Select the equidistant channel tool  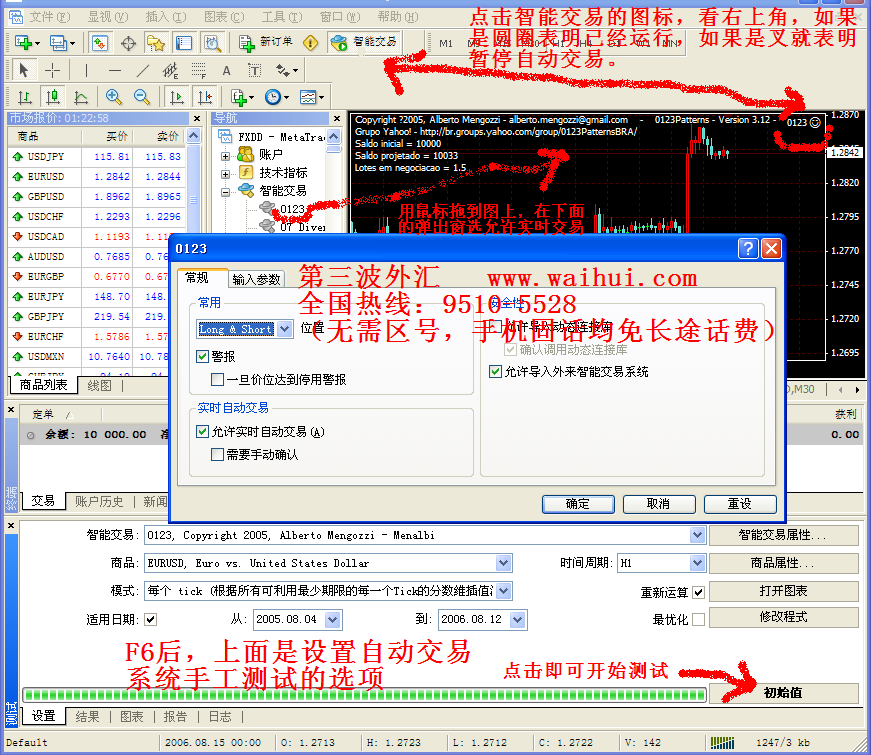(171, 71)
